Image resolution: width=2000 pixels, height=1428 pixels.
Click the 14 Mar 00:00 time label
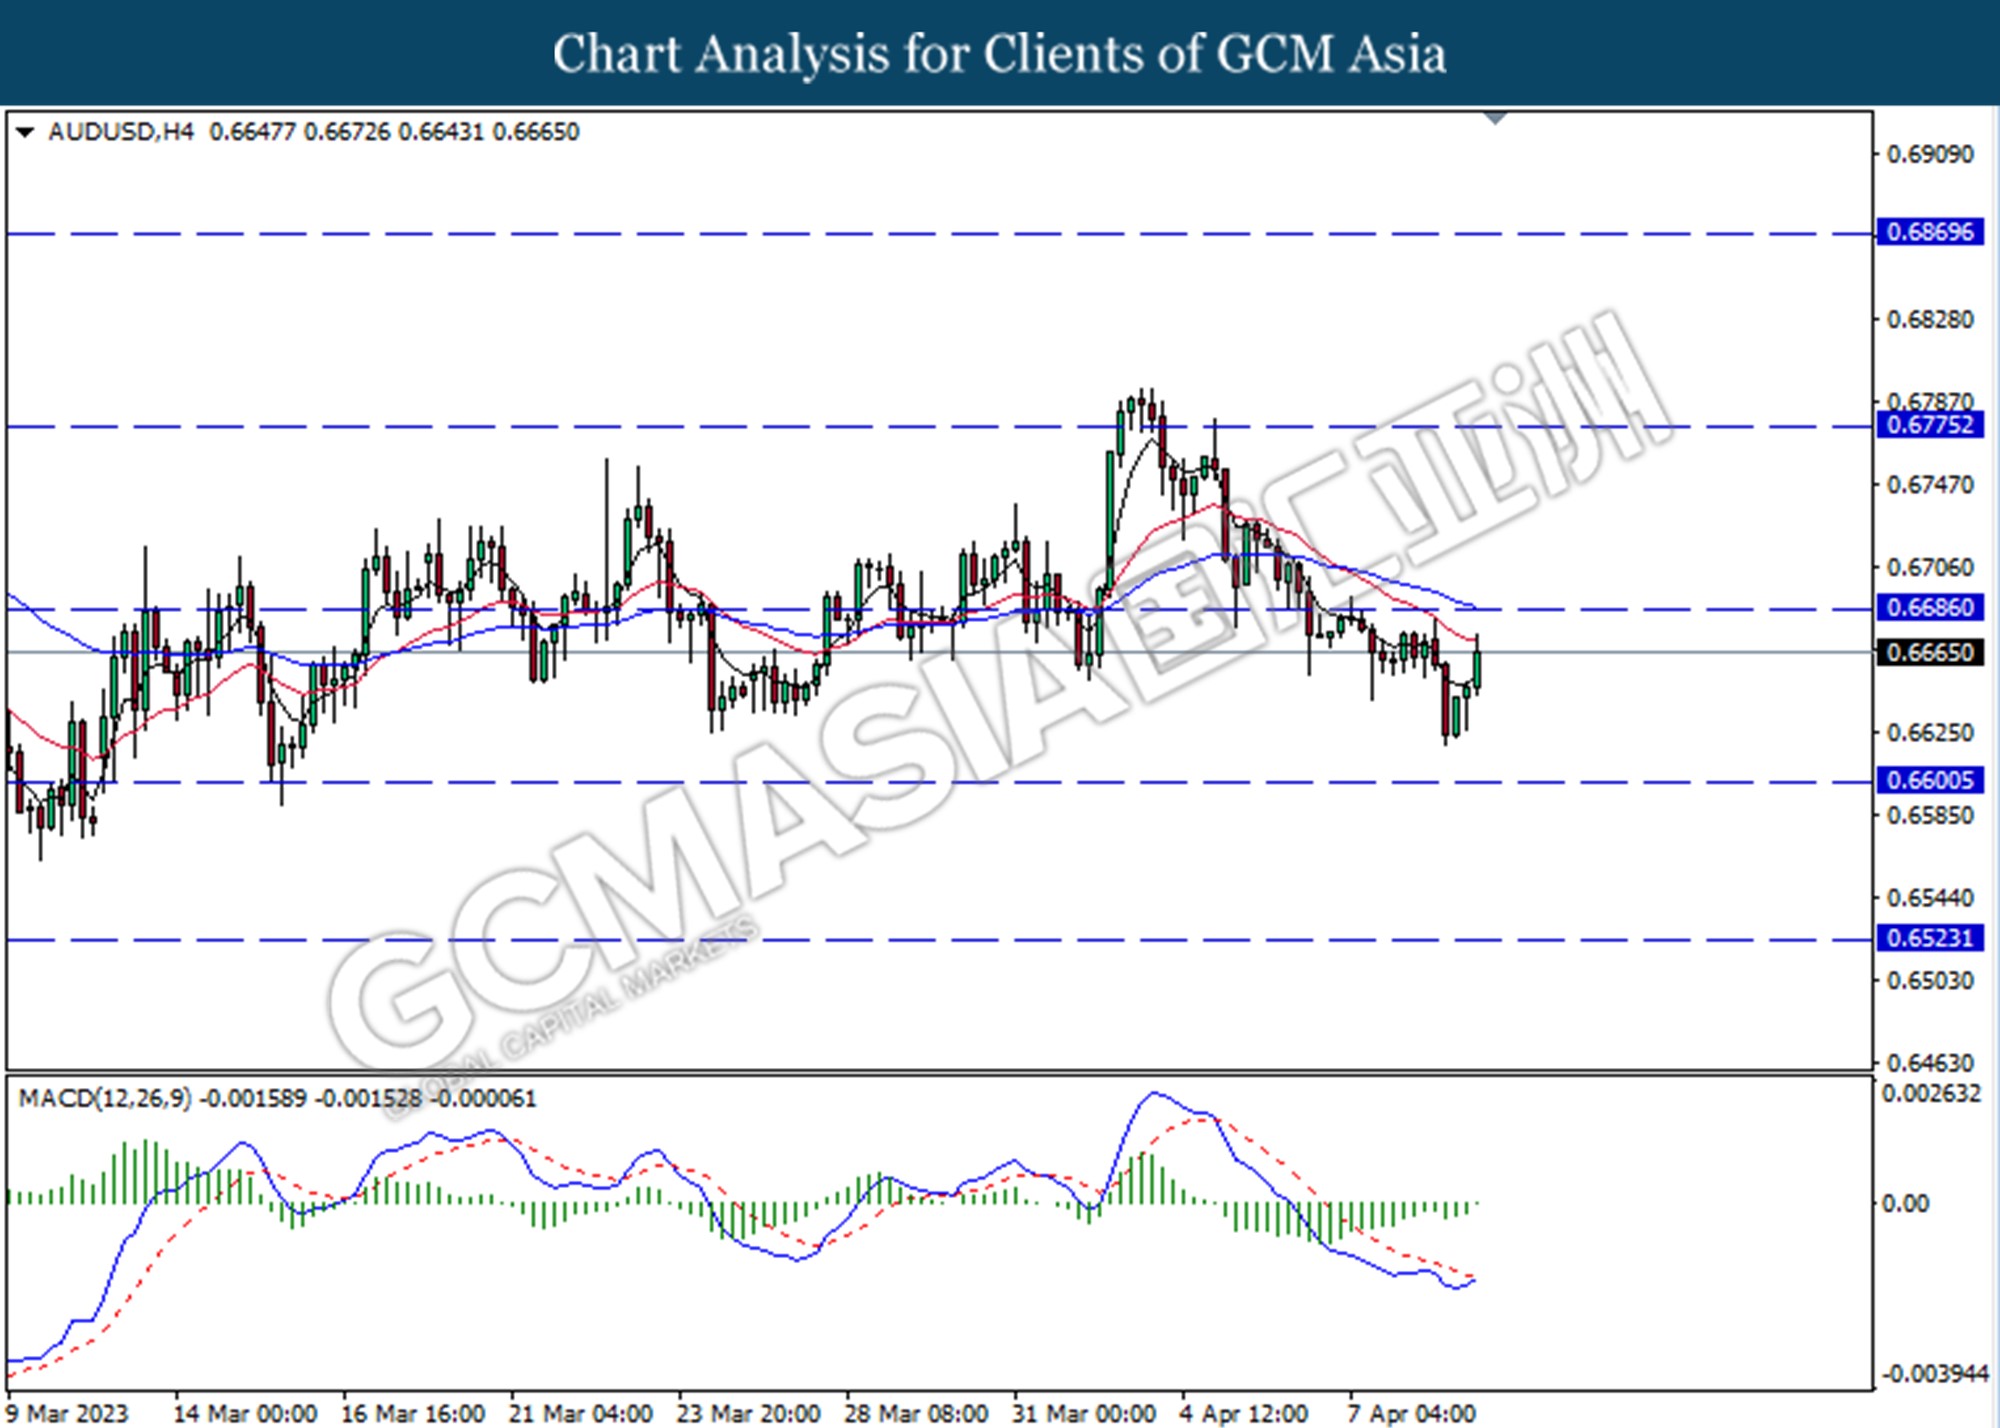click(x=245, y=1413)
